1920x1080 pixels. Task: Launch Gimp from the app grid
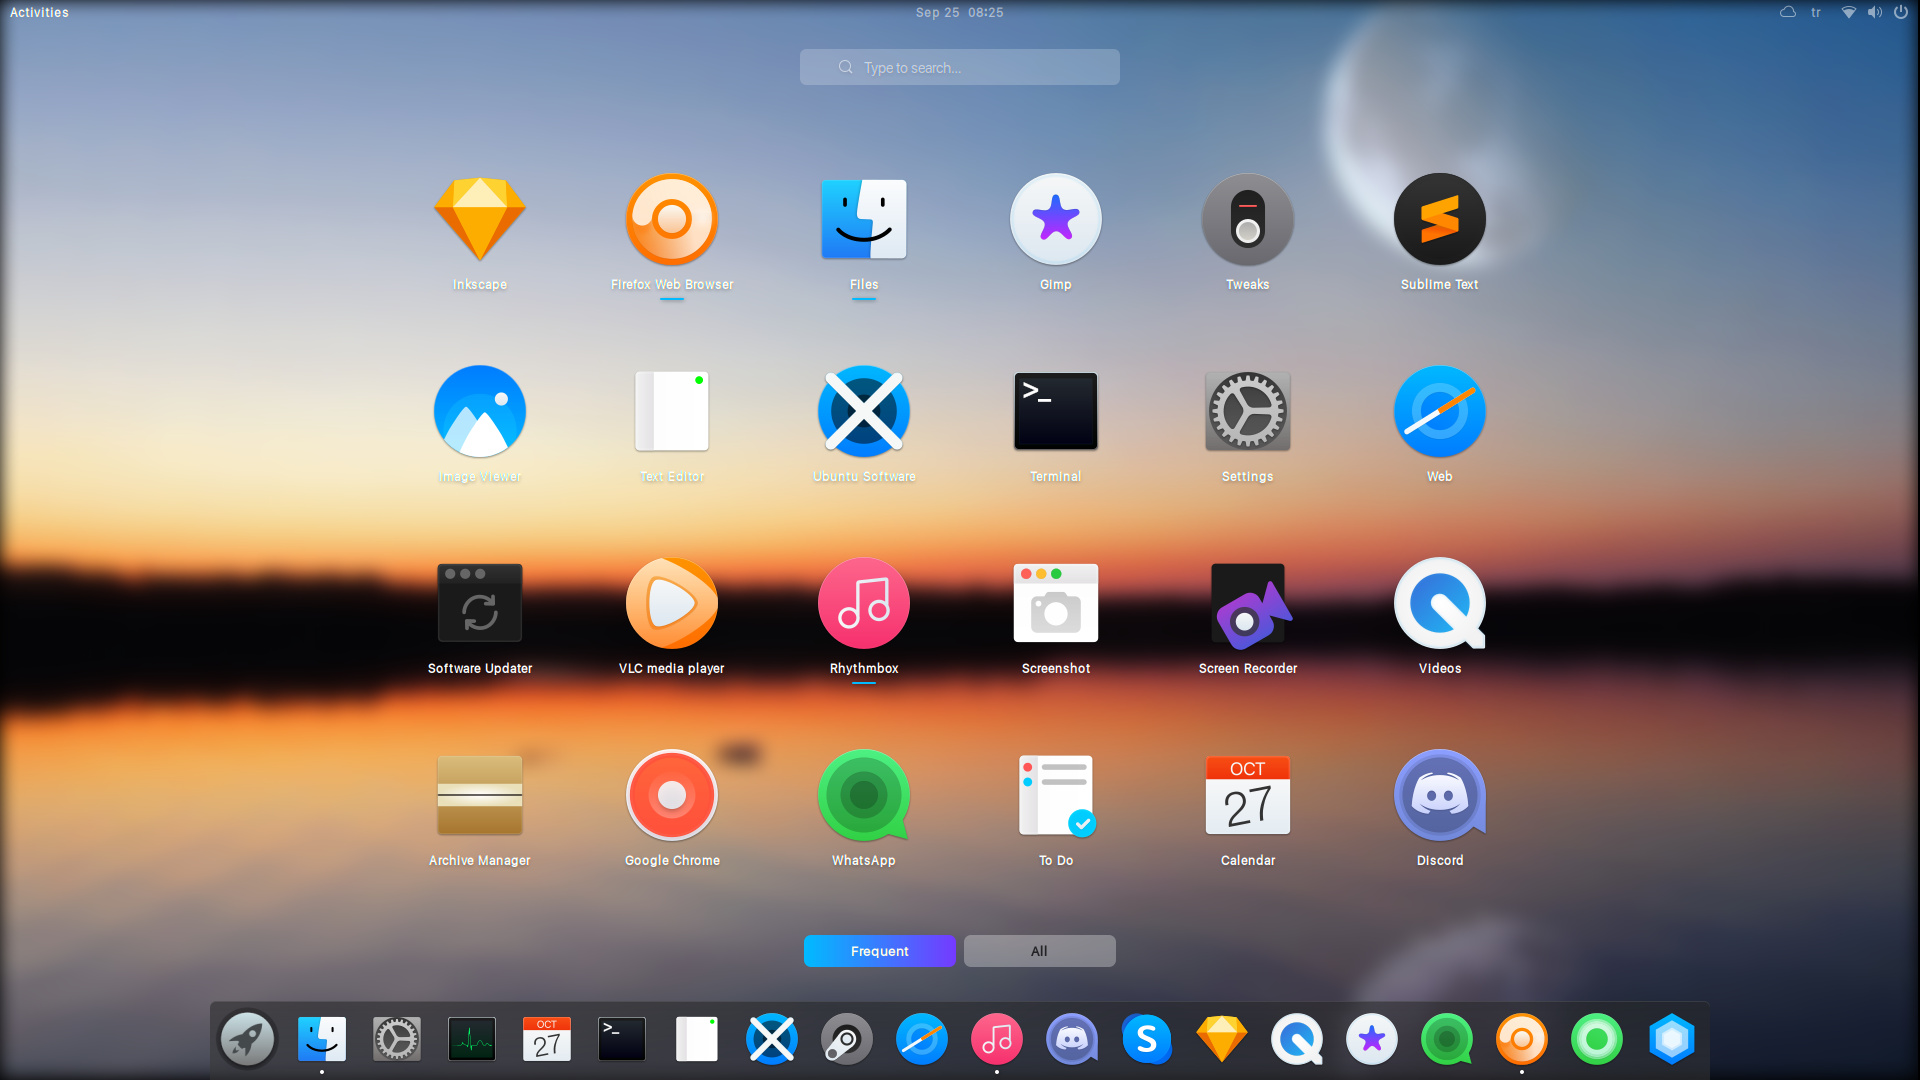pos(1056,219)
